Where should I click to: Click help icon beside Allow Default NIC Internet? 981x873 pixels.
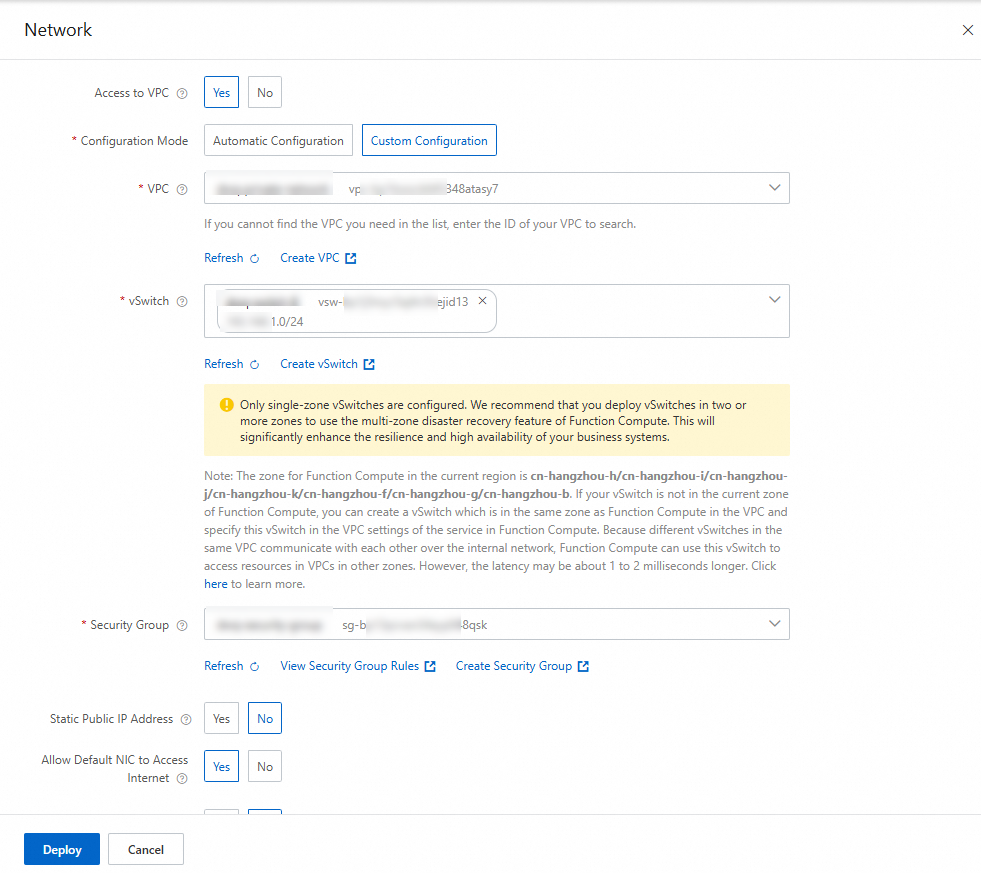182,779
